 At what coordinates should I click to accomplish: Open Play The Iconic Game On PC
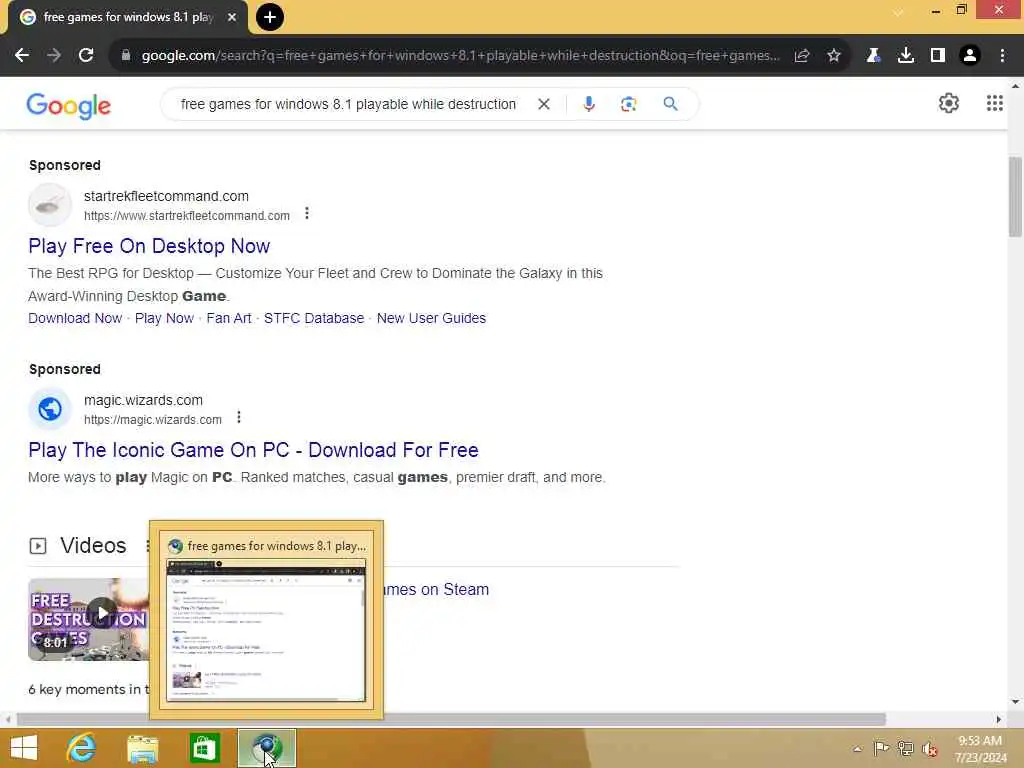pos(253,450)
